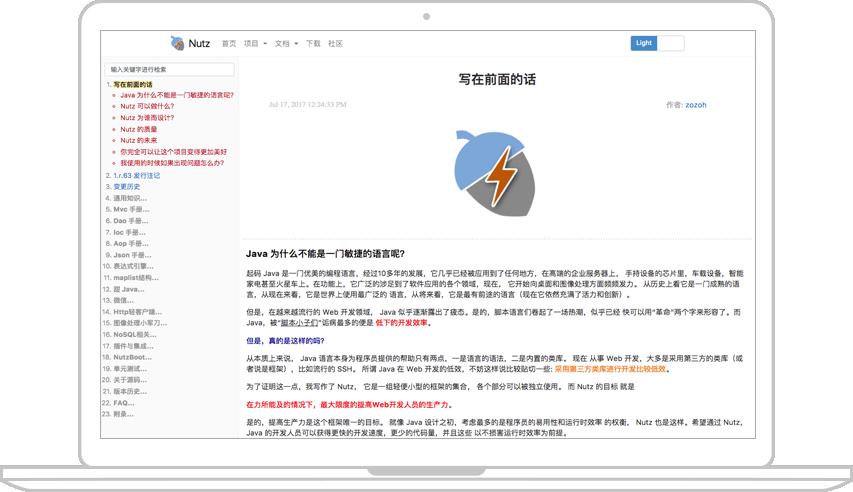This screenshot has width=853, height=492.
Task: Jump to Nutz 的质量 sidebar link
Action: pyautogui.click(x=139, y=129)
